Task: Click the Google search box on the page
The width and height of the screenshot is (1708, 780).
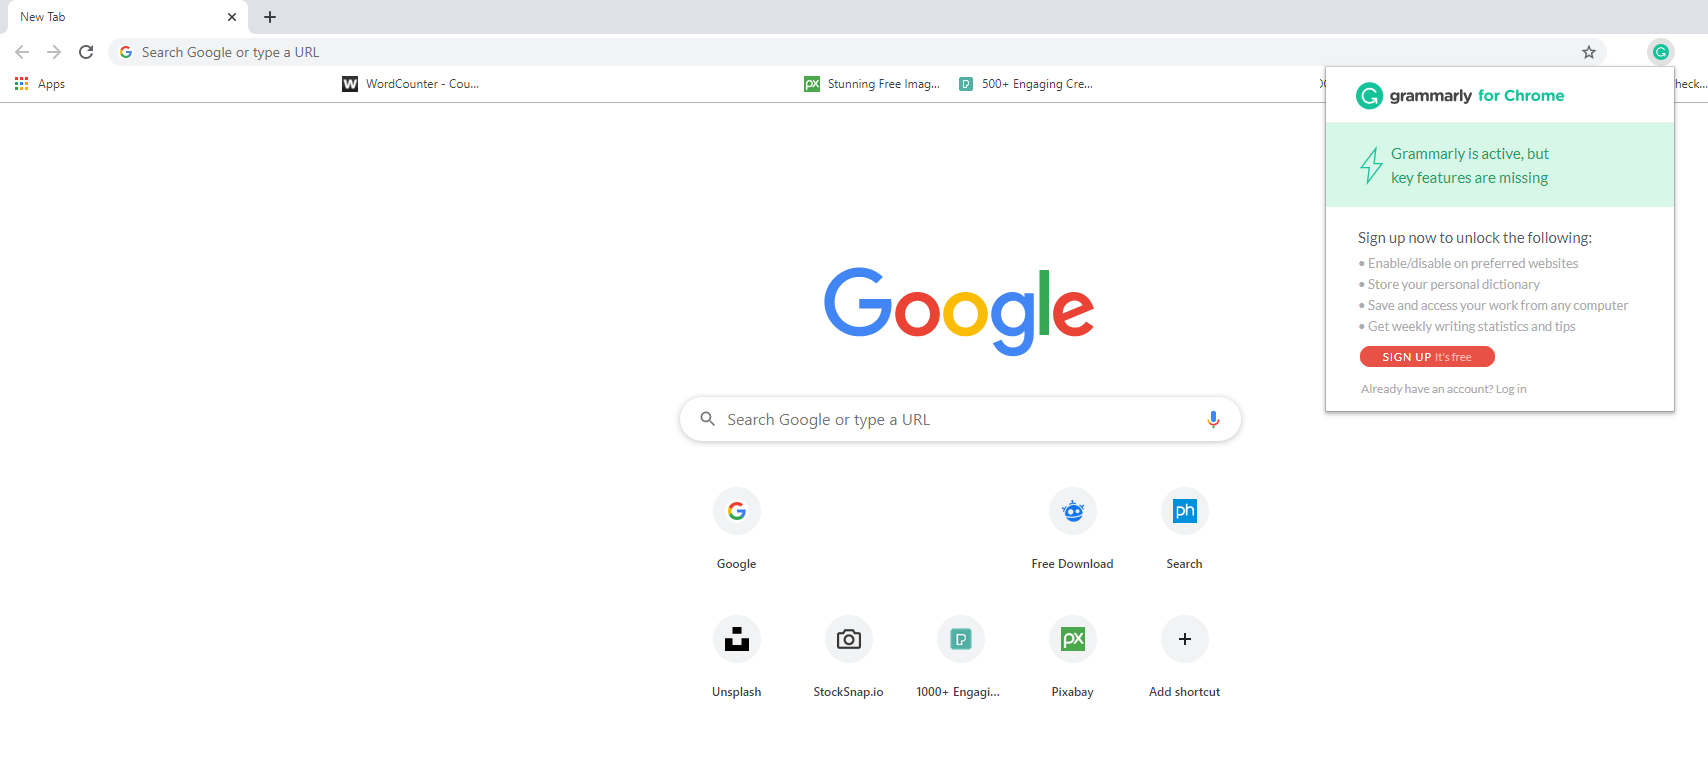Action: click(x=960, y=420)
